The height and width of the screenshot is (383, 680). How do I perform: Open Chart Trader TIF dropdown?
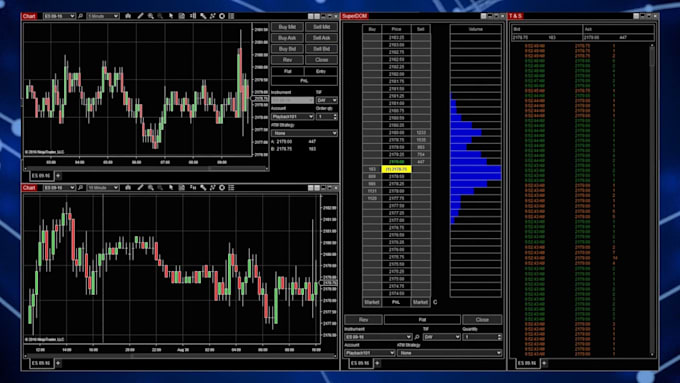327,100
